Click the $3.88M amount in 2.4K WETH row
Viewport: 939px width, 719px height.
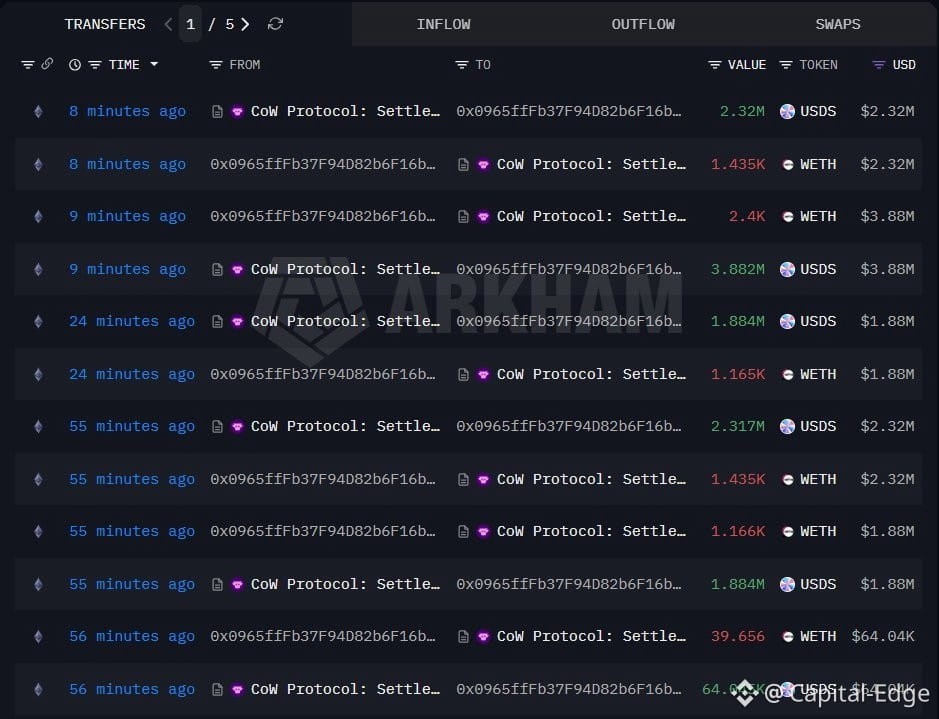point(887,216)
